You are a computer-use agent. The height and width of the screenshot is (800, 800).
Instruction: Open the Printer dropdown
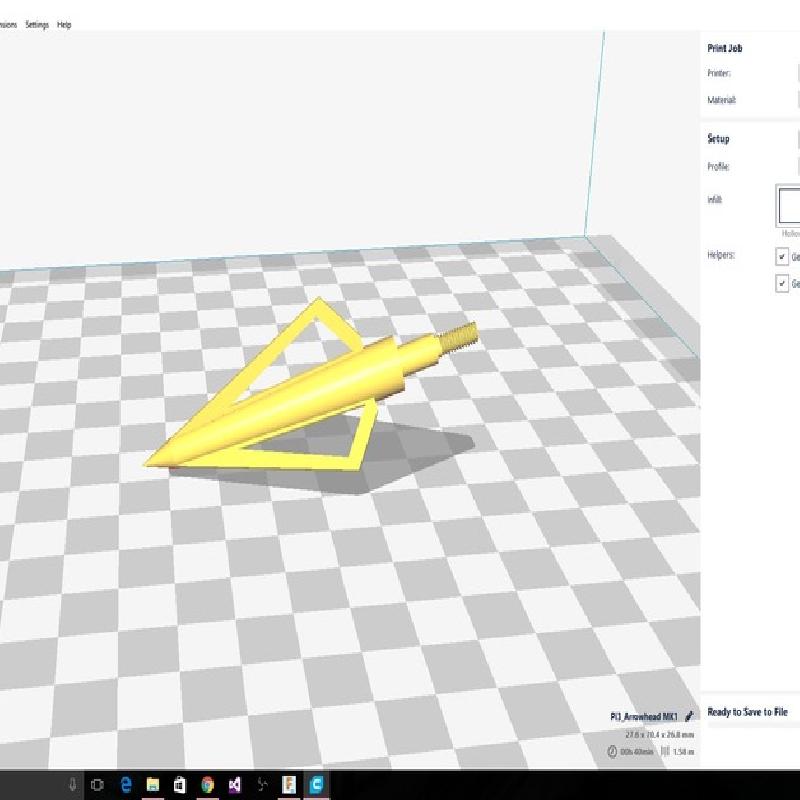point(797,74)
